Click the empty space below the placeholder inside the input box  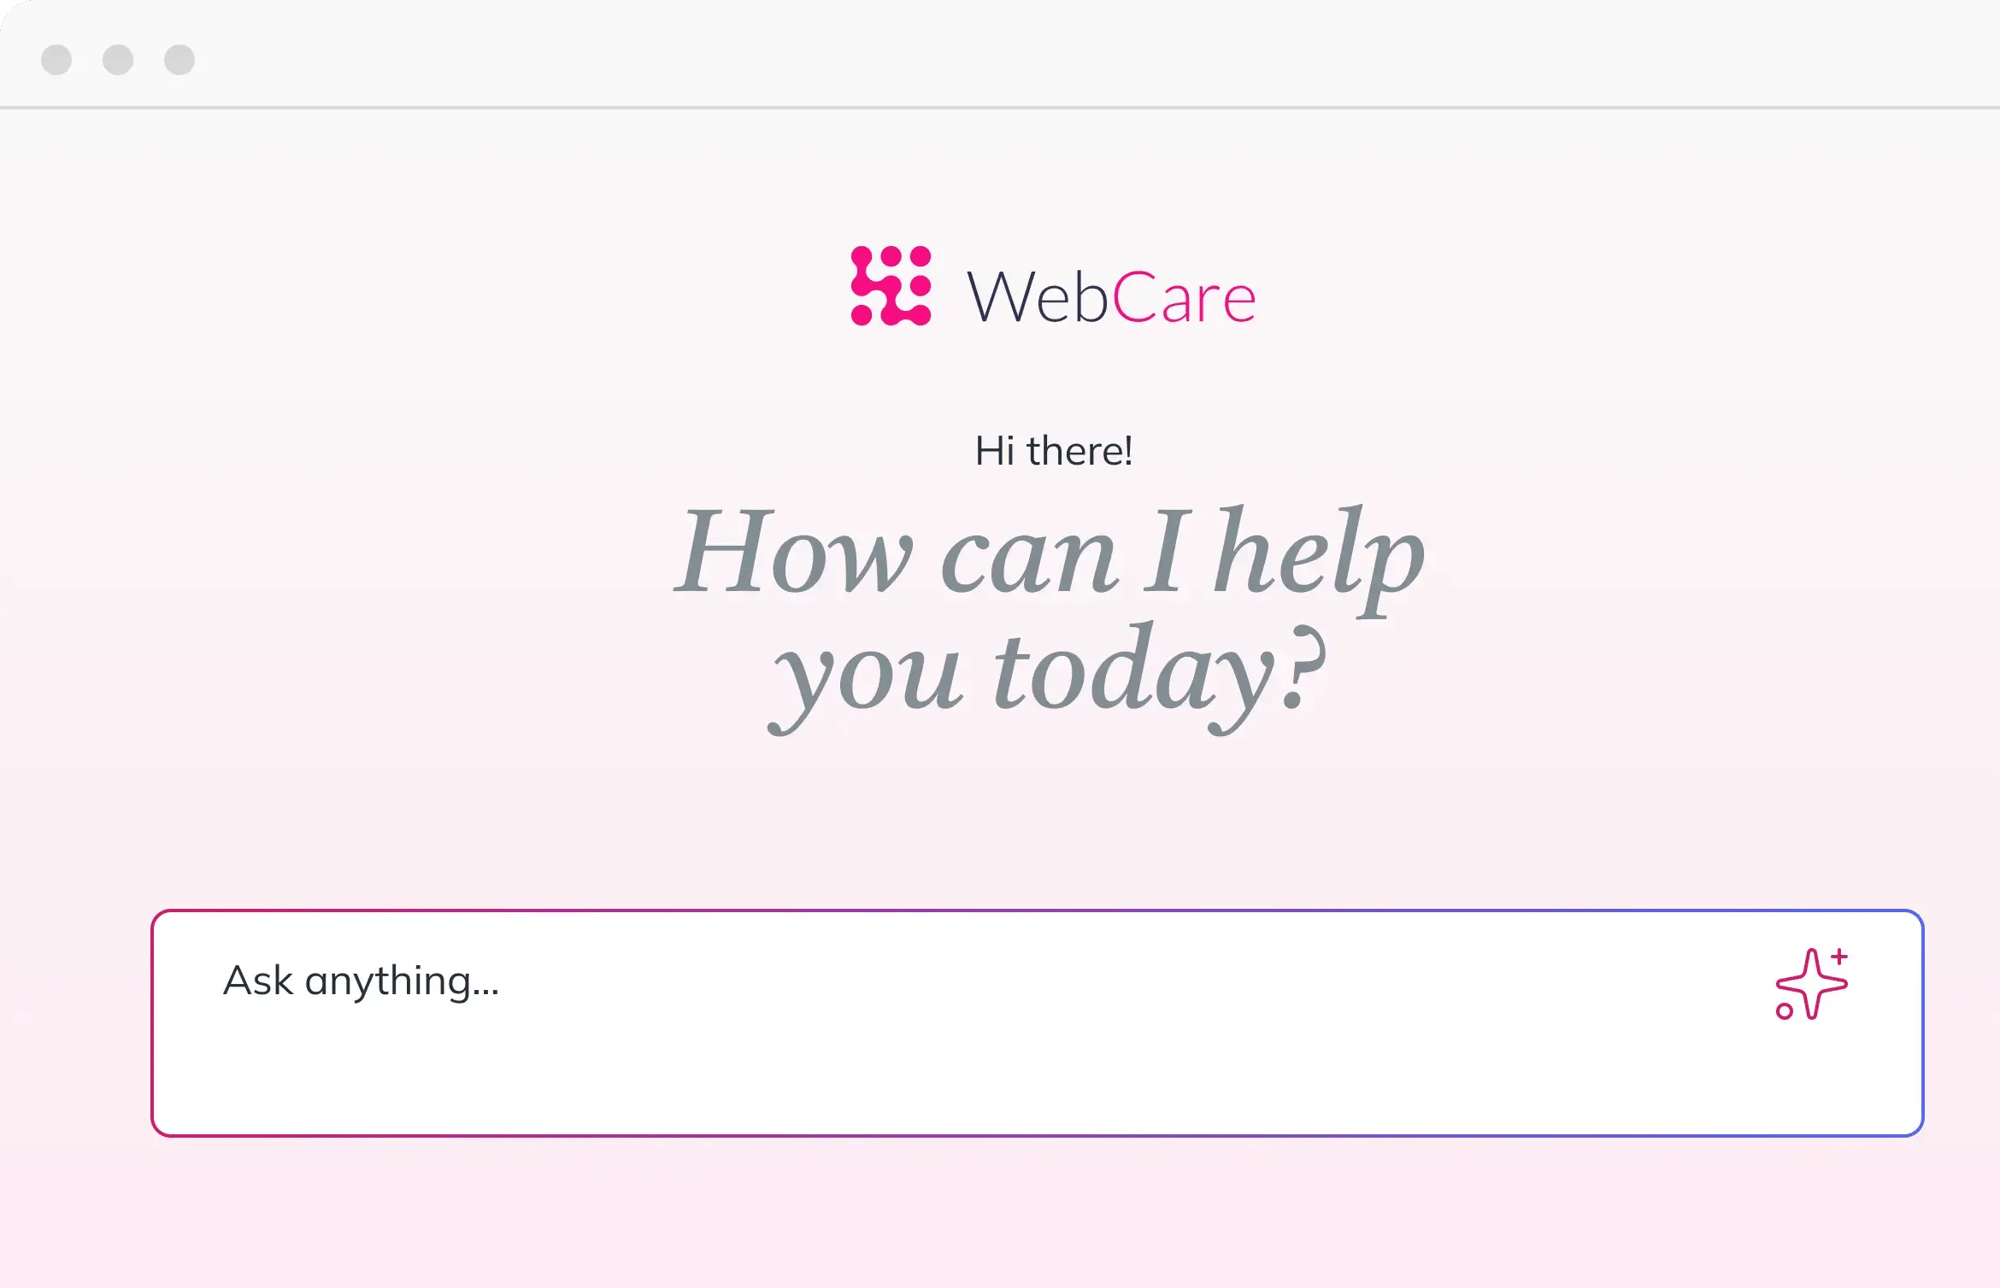(900, 1080)
